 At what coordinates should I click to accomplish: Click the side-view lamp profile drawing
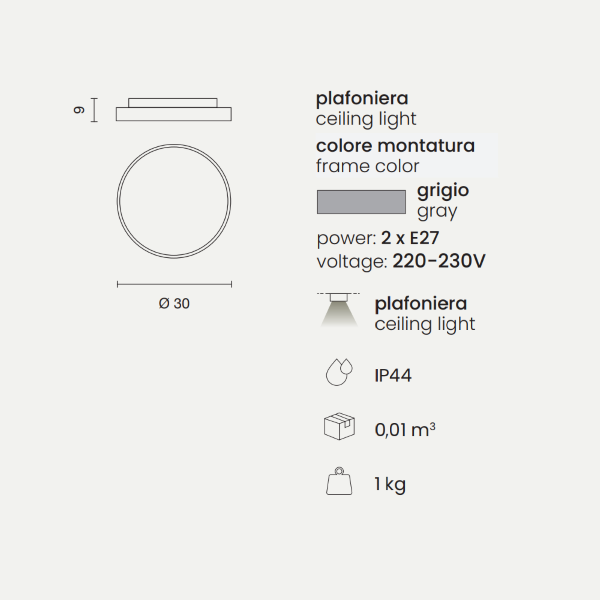pyautogui.click(x=176, y=109)
